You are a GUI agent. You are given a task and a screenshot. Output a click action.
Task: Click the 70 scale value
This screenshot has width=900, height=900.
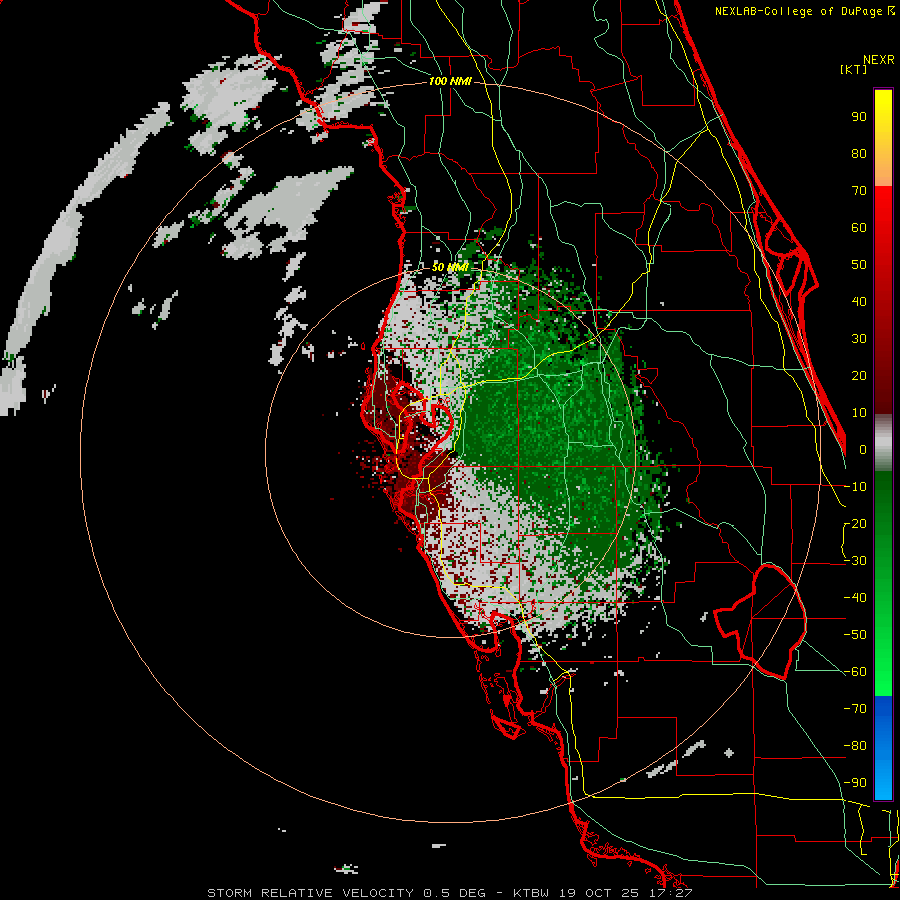(x=859, y=191)
